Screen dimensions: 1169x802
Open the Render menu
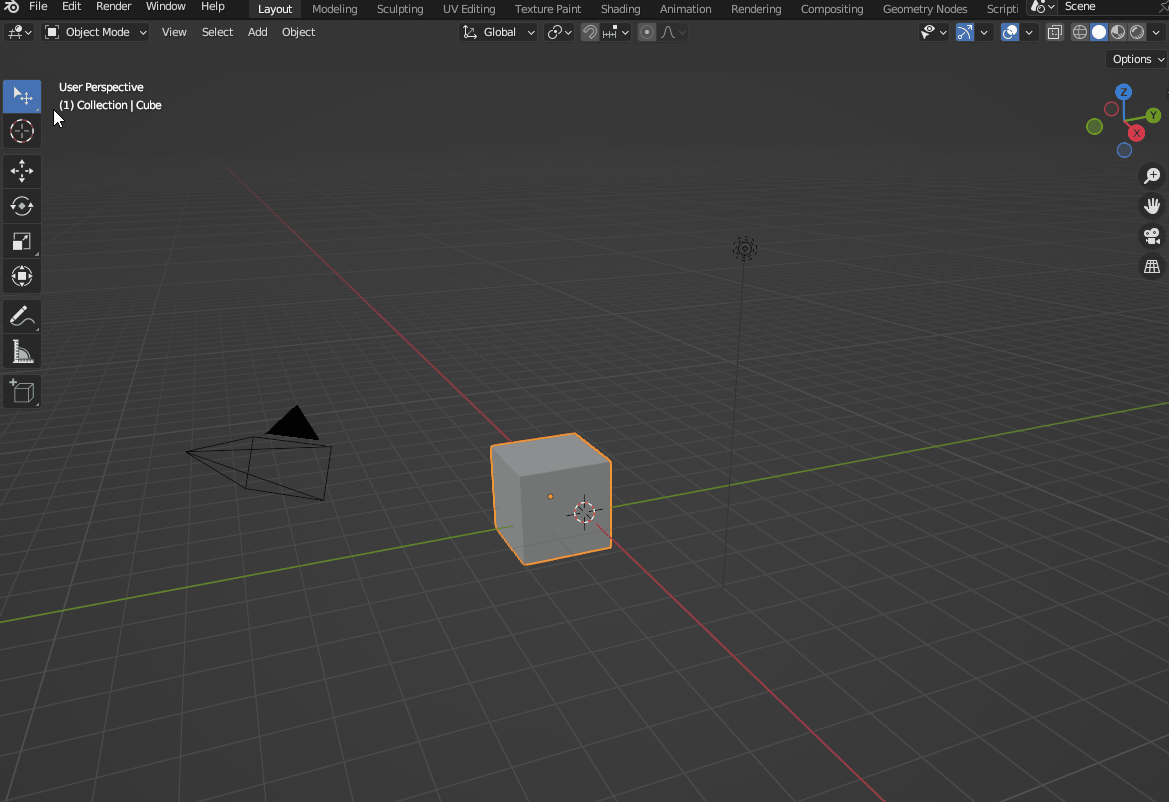point(113,7)
